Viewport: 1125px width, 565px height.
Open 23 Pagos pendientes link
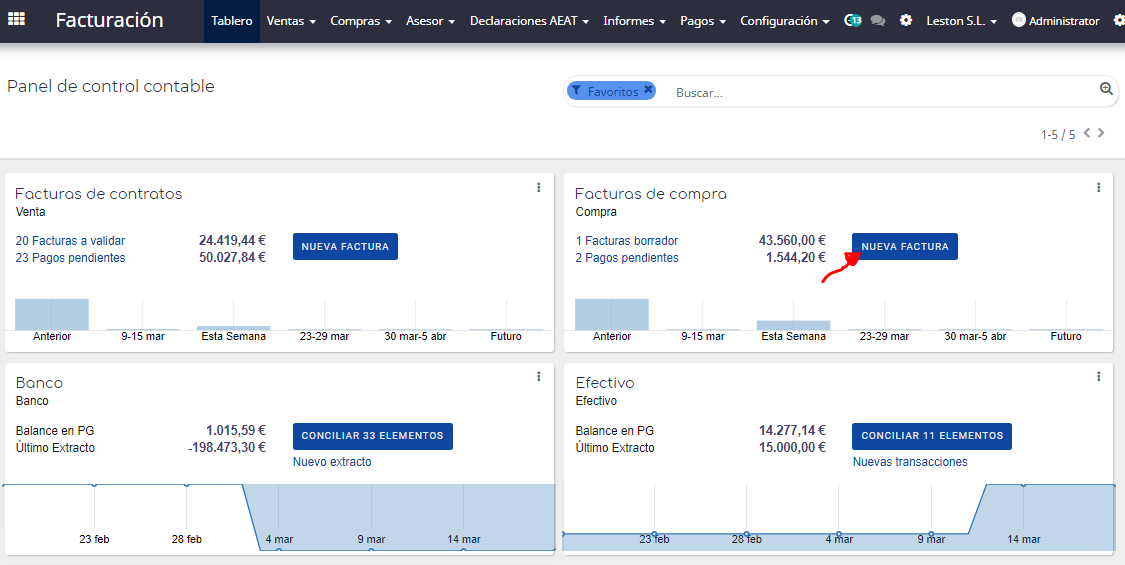70,258
